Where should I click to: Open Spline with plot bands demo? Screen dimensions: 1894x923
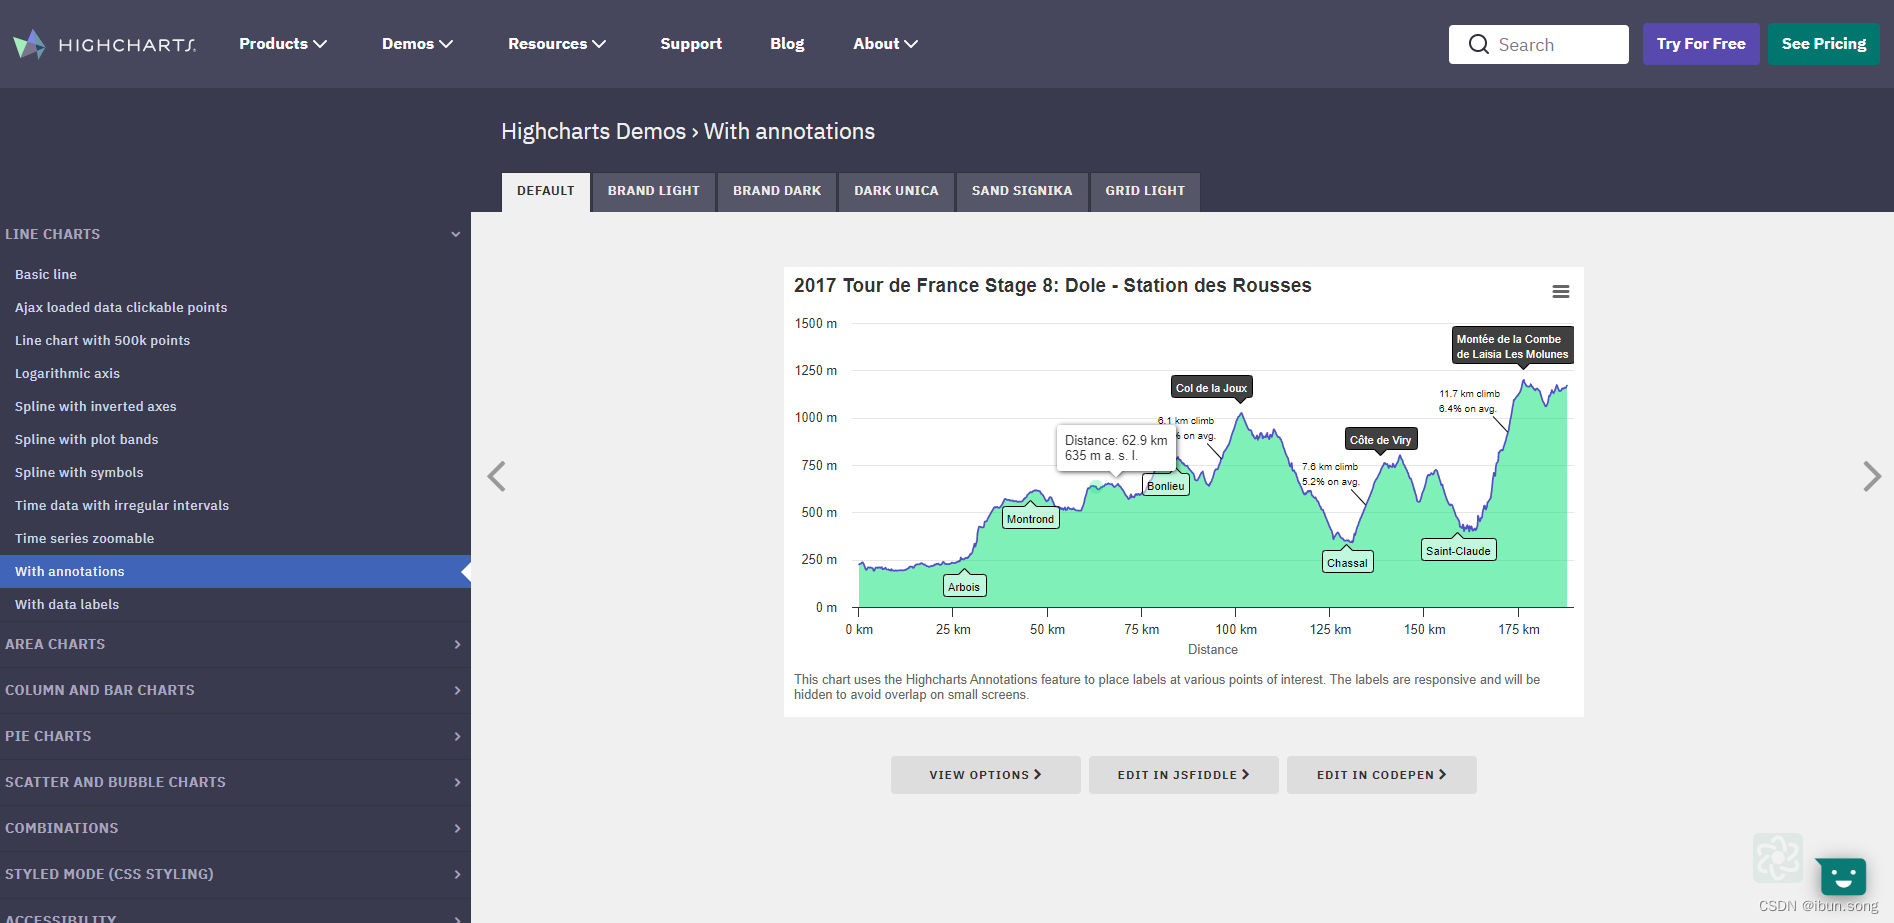point(86,439)
